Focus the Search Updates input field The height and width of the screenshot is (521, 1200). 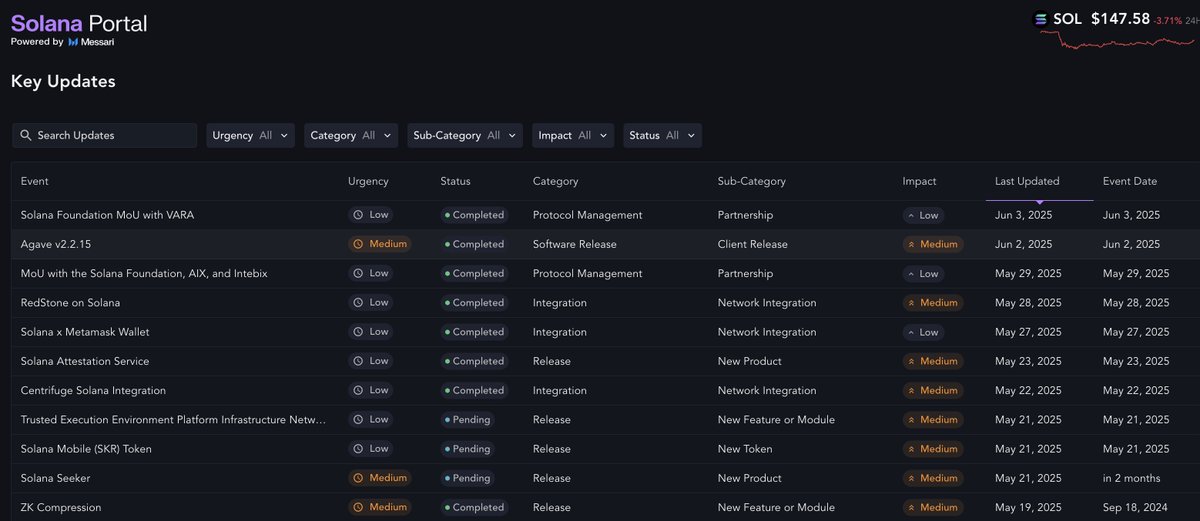[104, 135]
